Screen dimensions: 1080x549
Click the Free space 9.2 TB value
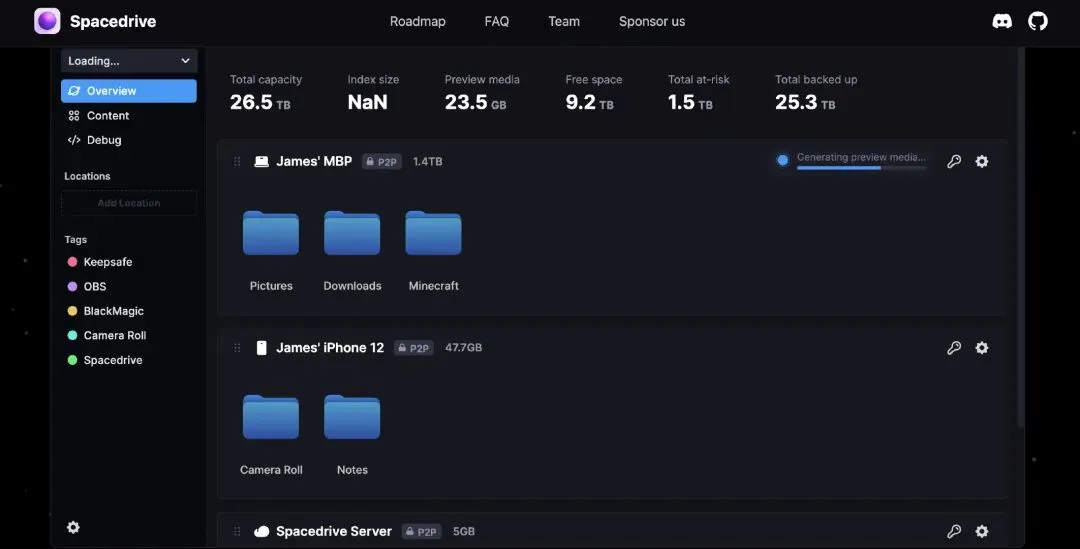(590, 102)
